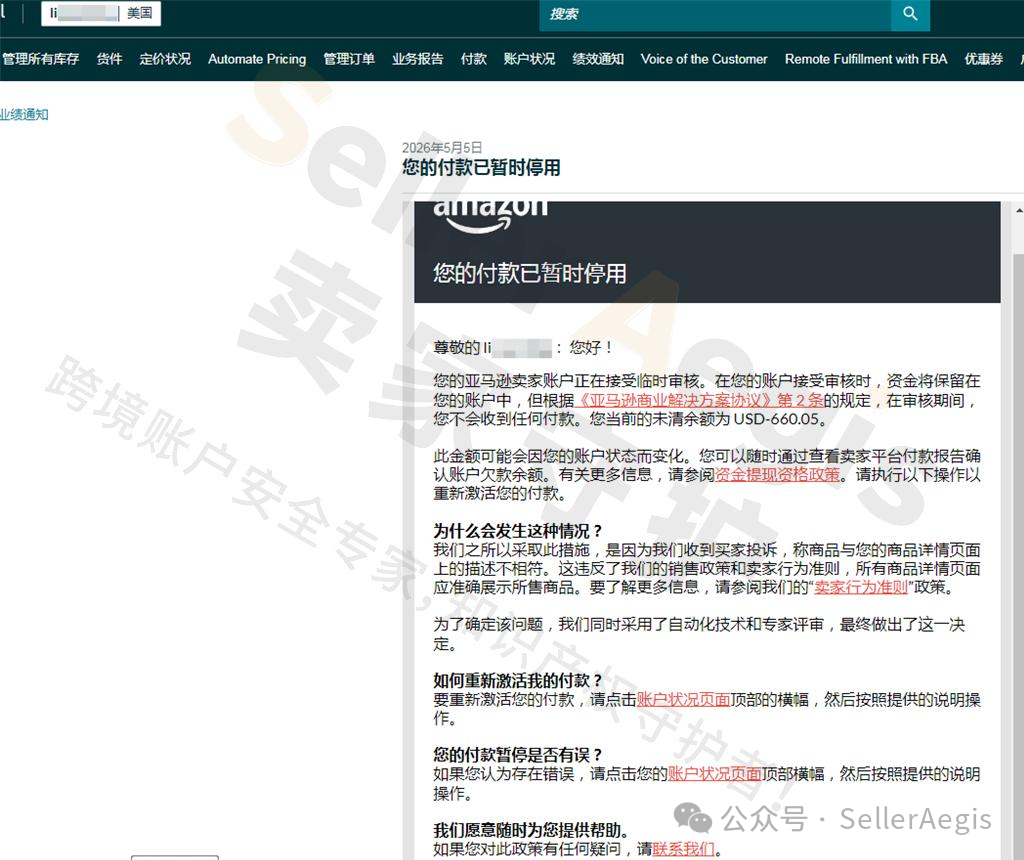Open 账户状况页面 link under 您的付款暂停是否有误
Viewport: 1024px width, 860px height.
coord(714,773)
